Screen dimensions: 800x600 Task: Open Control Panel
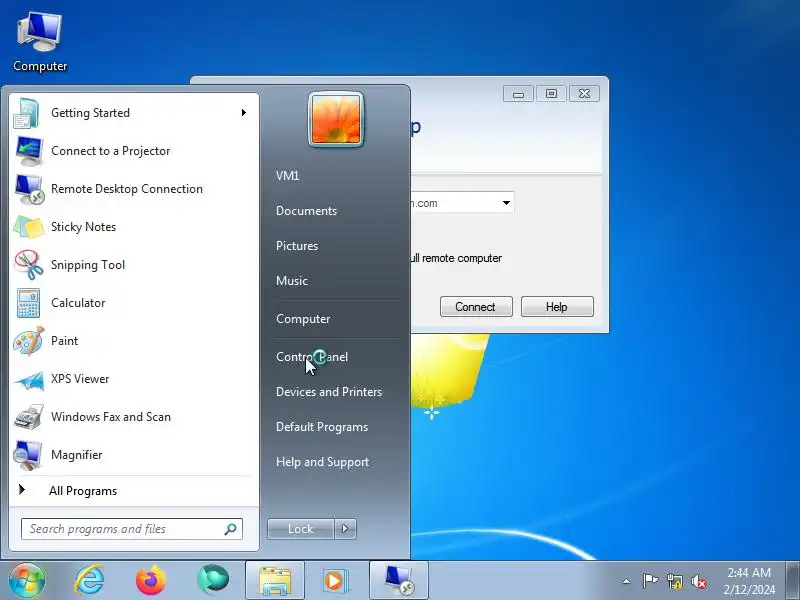pos(312,357)
